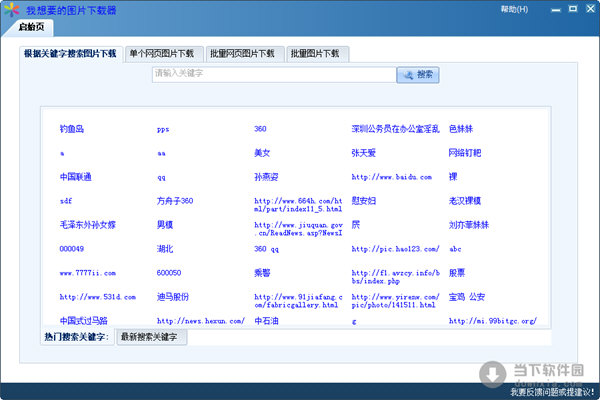Open the www.yirenw.com photo/141511 link
Screen dimensions: 600x400
click(x=395, y=301)
